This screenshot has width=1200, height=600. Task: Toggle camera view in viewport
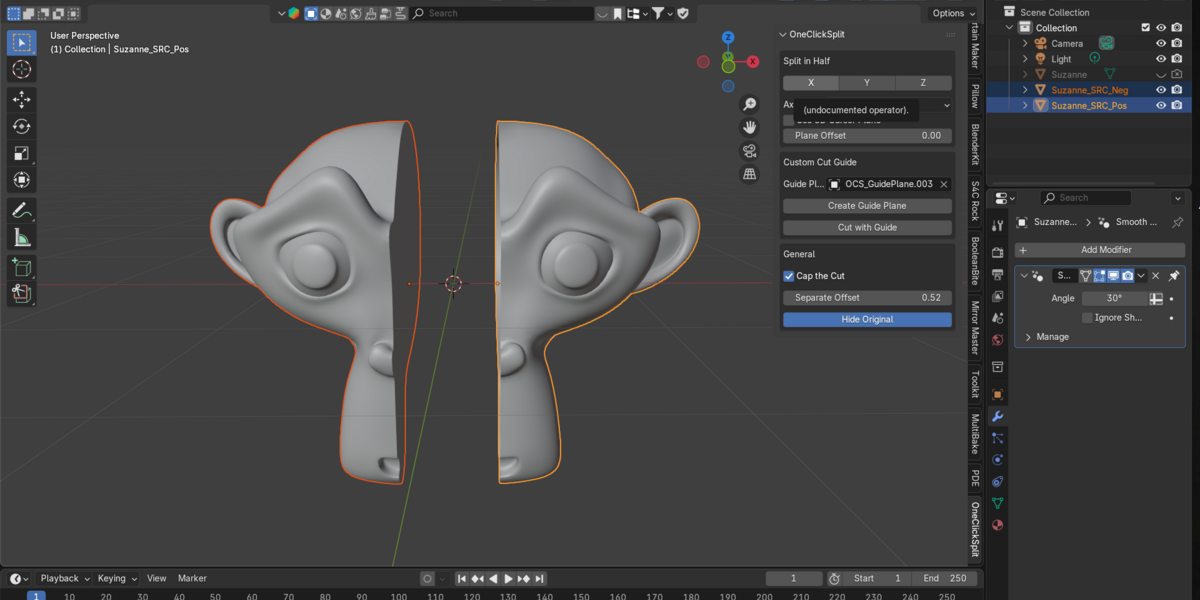click(749, 151)
